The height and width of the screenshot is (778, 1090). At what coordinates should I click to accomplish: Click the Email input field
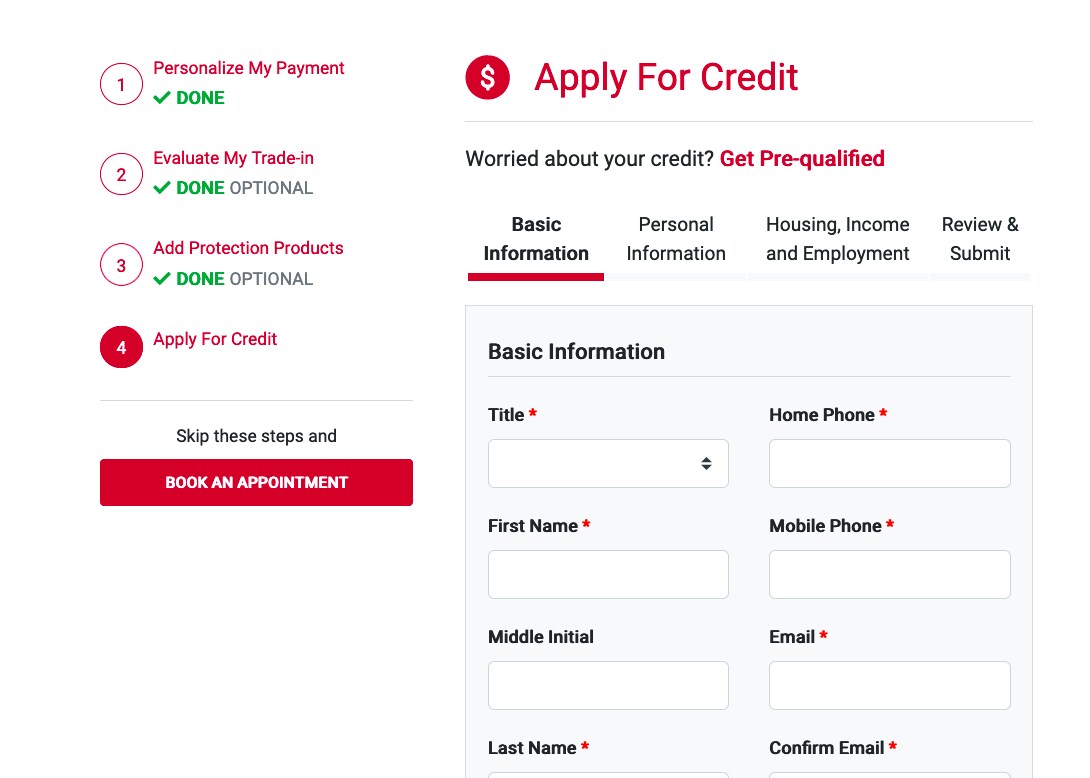coord(890,686)
